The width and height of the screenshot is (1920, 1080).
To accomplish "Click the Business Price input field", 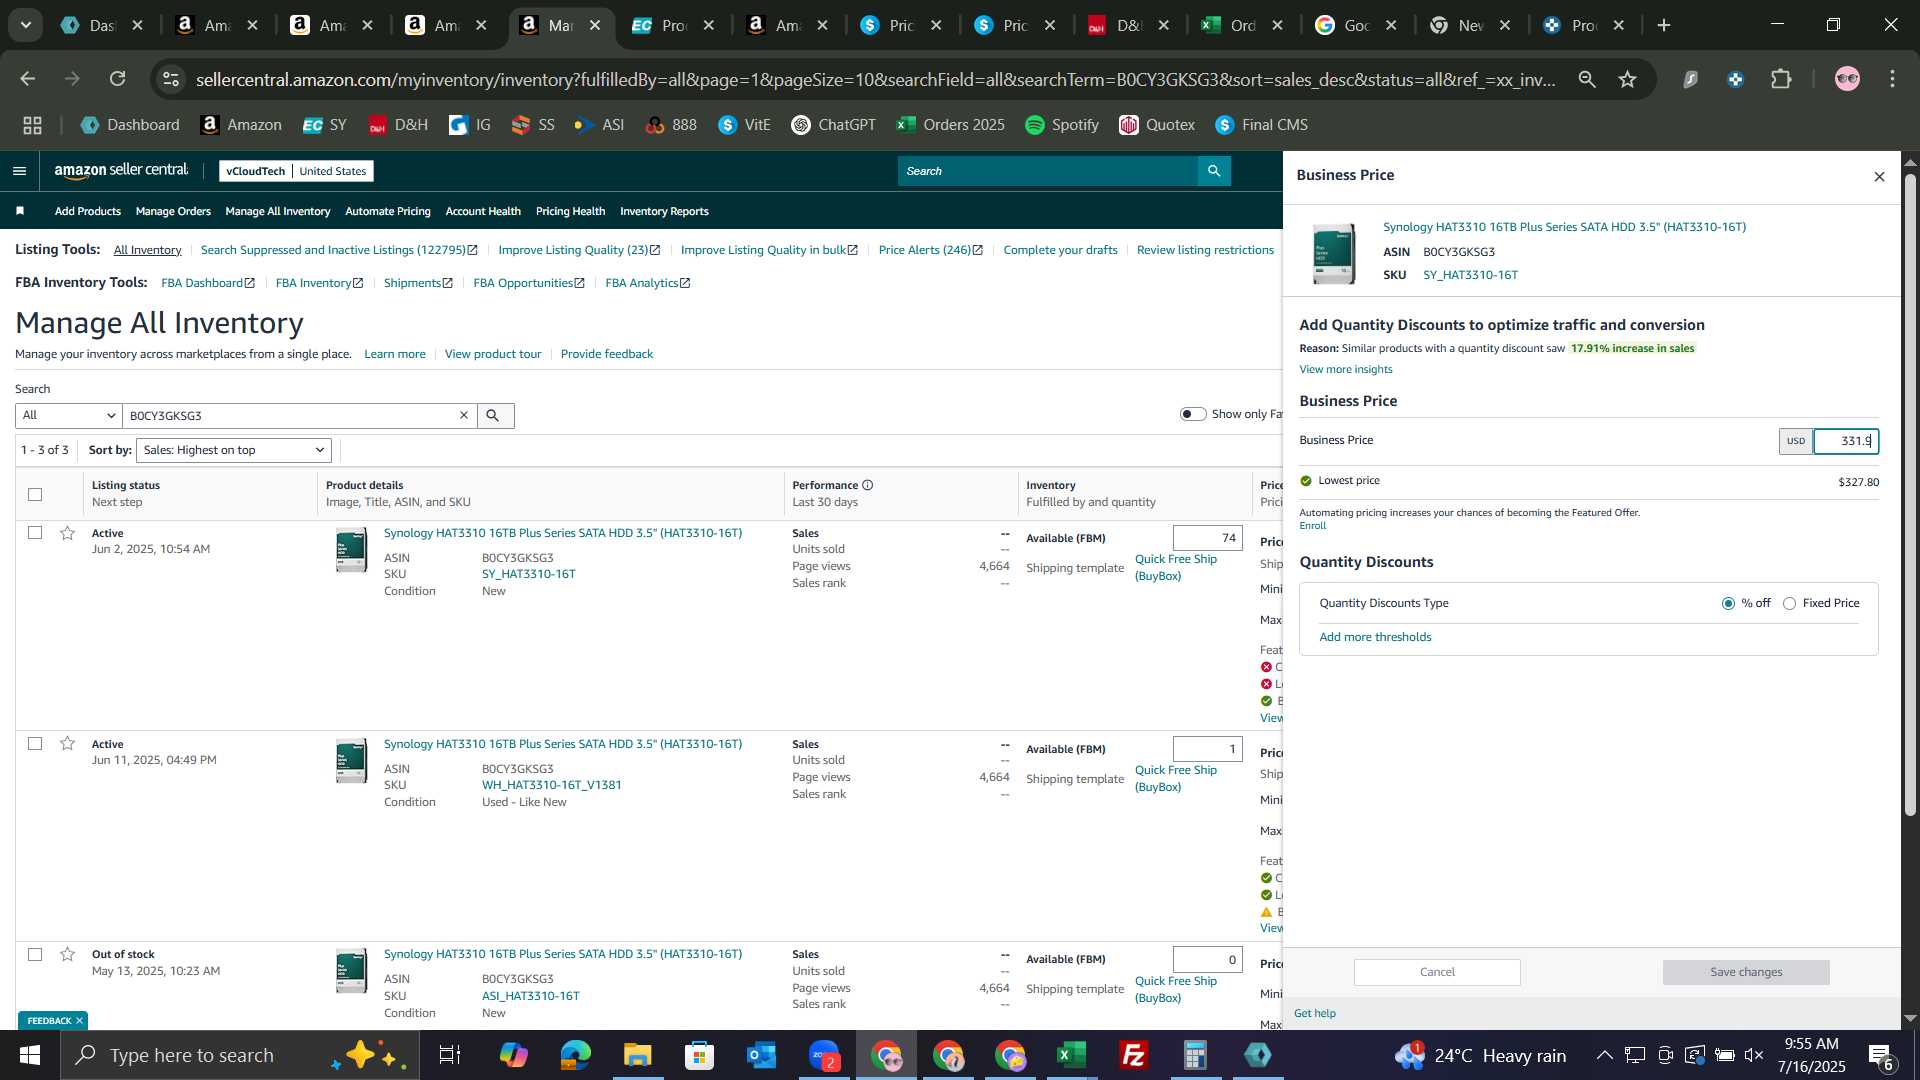I will click(x=1846, y=441).
